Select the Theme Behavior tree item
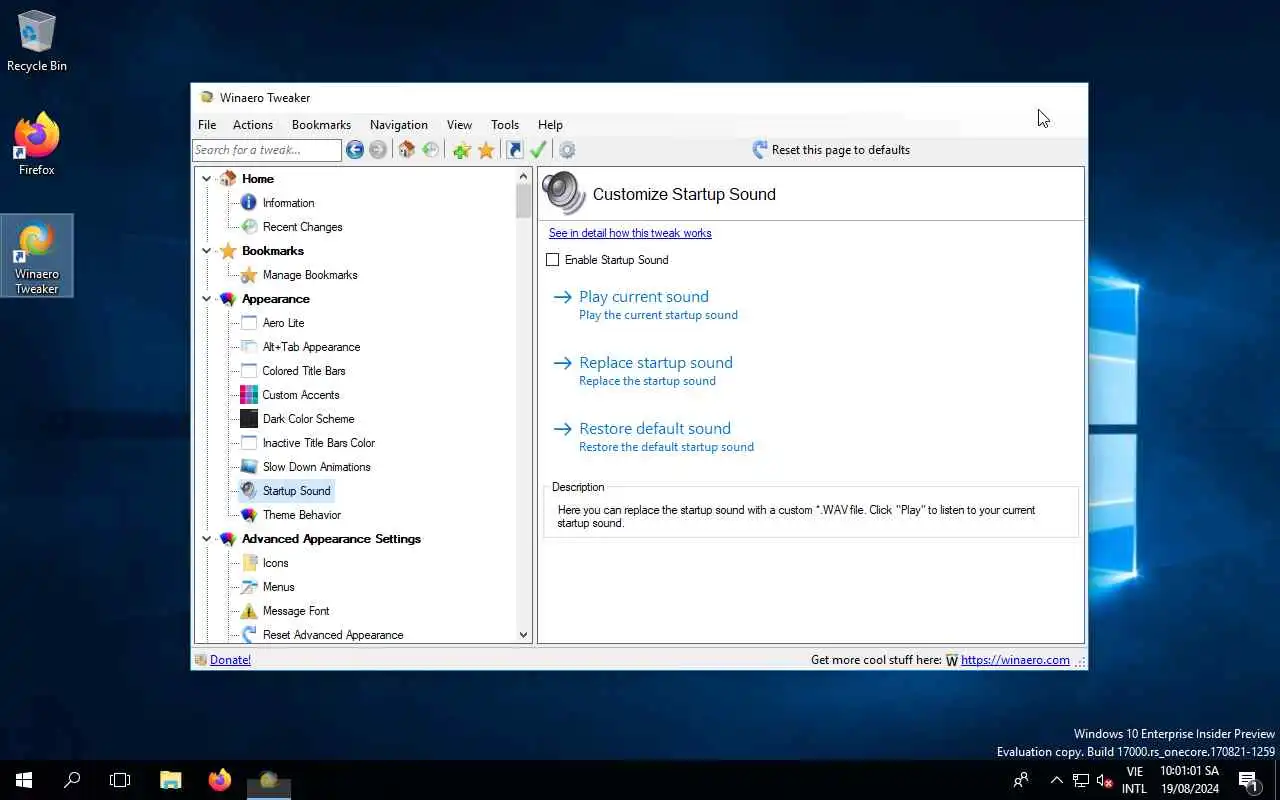Viewport: 1280px width, 800px height. click(x=302, y=515)
